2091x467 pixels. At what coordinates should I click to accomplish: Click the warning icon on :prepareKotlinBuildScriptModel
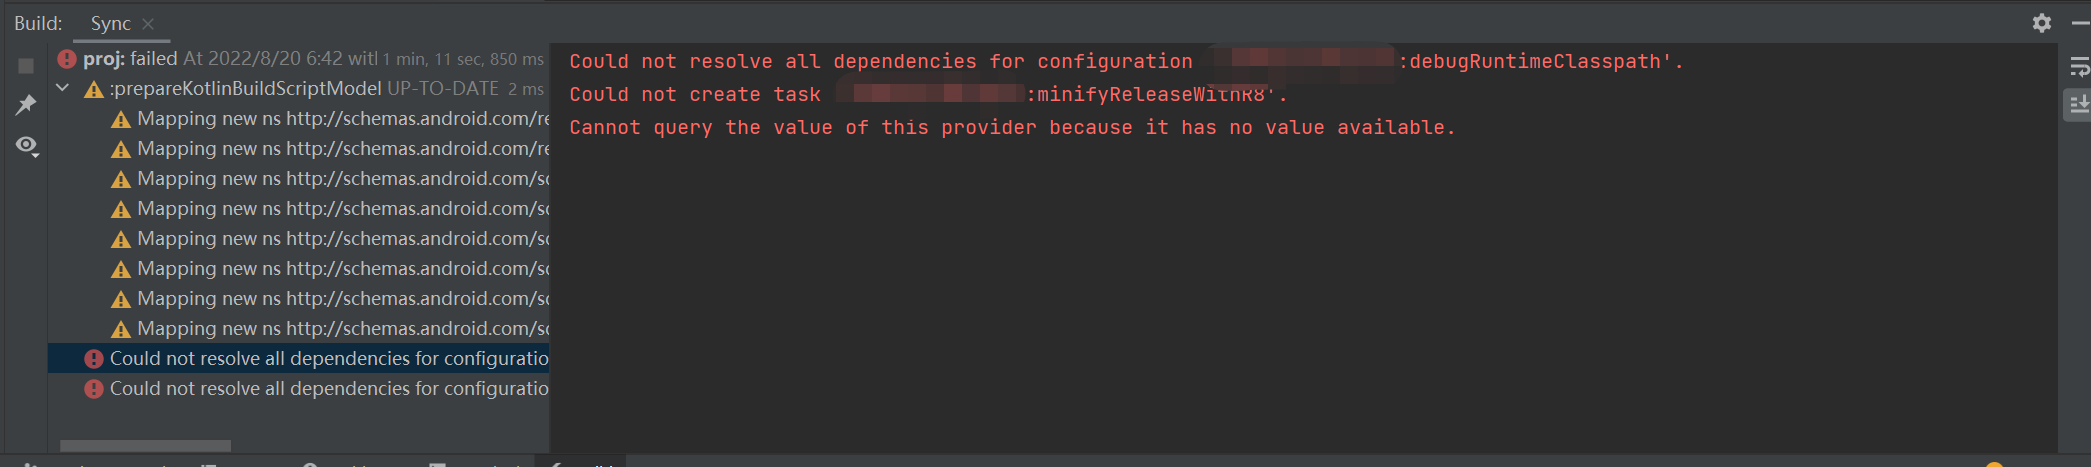[94, 90]
